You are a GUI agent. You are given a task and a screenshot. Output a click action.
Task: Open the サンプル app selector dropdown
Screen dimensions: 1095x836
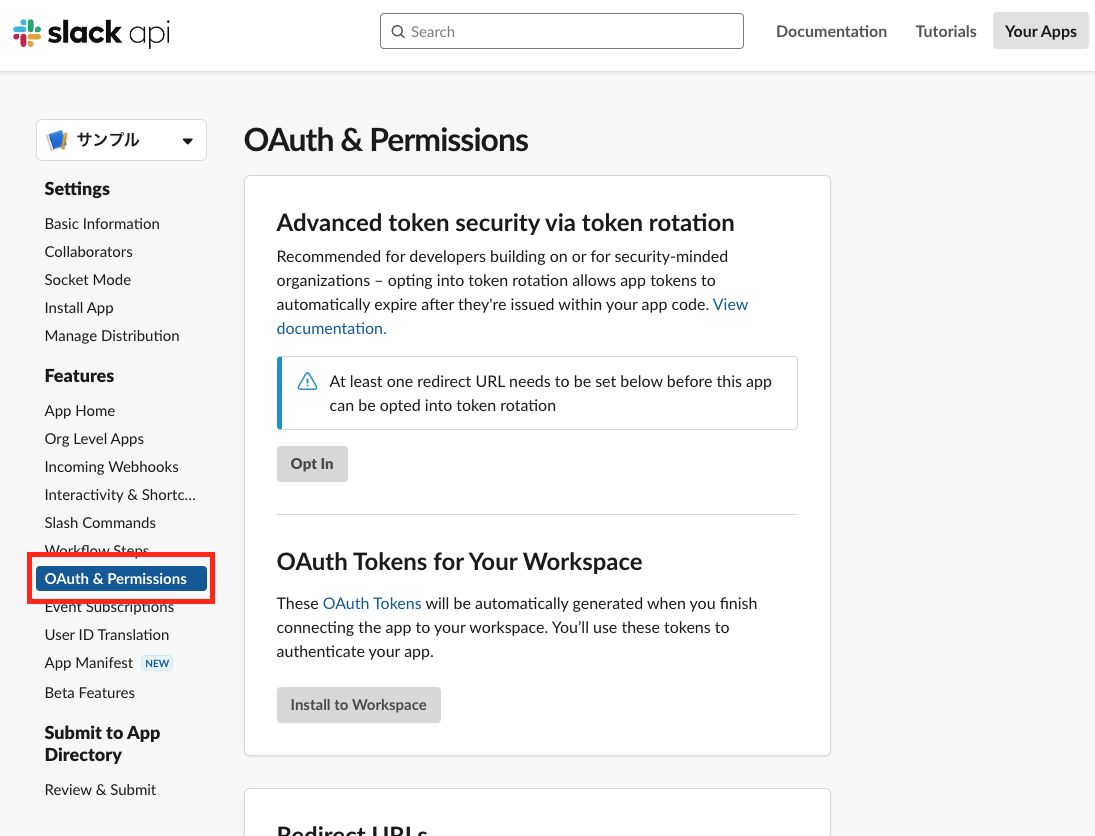click(x=122, y=140)
